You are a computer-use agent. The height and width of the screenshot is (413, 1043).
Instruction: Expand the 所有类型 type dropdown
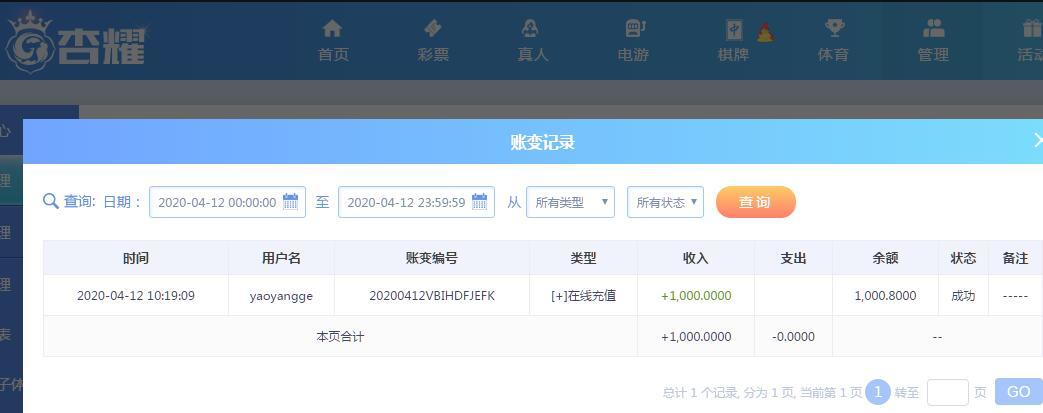click(570, 202)
